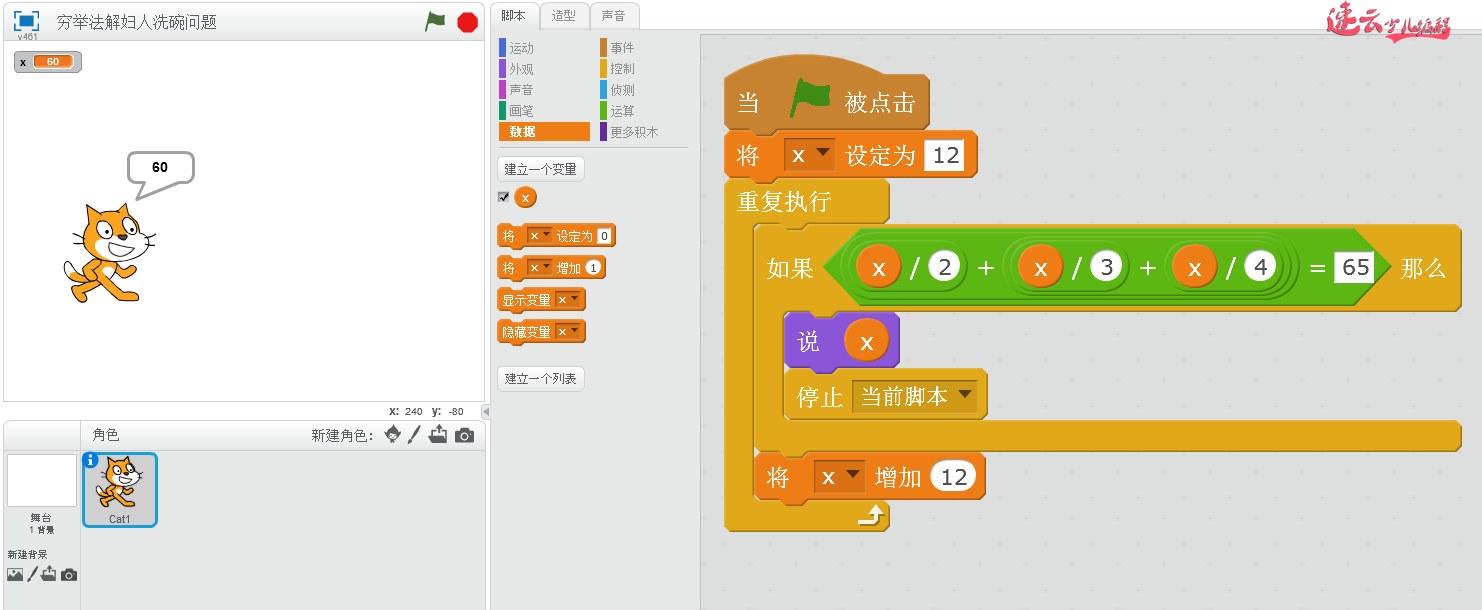The width and height of the screenshot is (1482, 610).
Task: Select the Cat1 sprite thumbnail
Action: point(119,489)
